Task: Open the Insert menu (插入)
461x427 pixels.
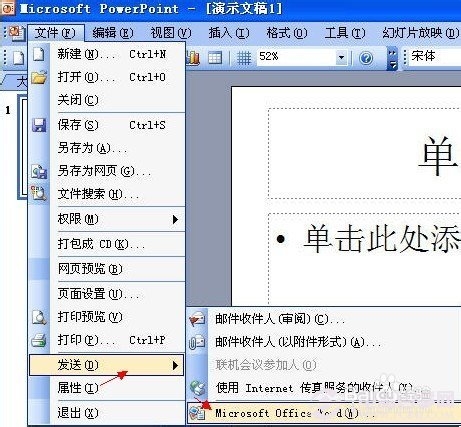Action: coord(229,33)
